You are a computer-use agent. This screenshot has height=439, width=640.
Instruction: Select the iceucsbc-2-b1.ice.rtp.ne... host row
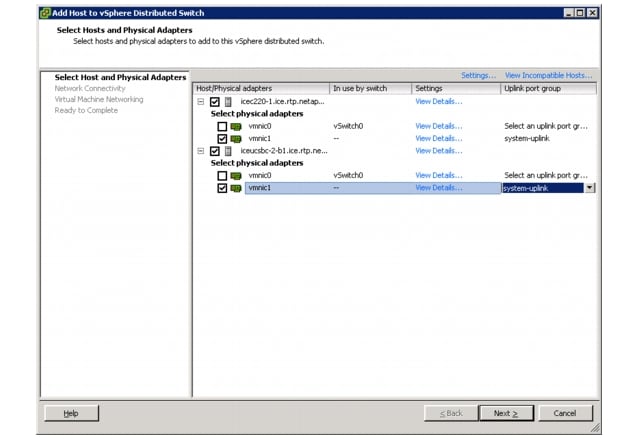(x=284, y=151)
